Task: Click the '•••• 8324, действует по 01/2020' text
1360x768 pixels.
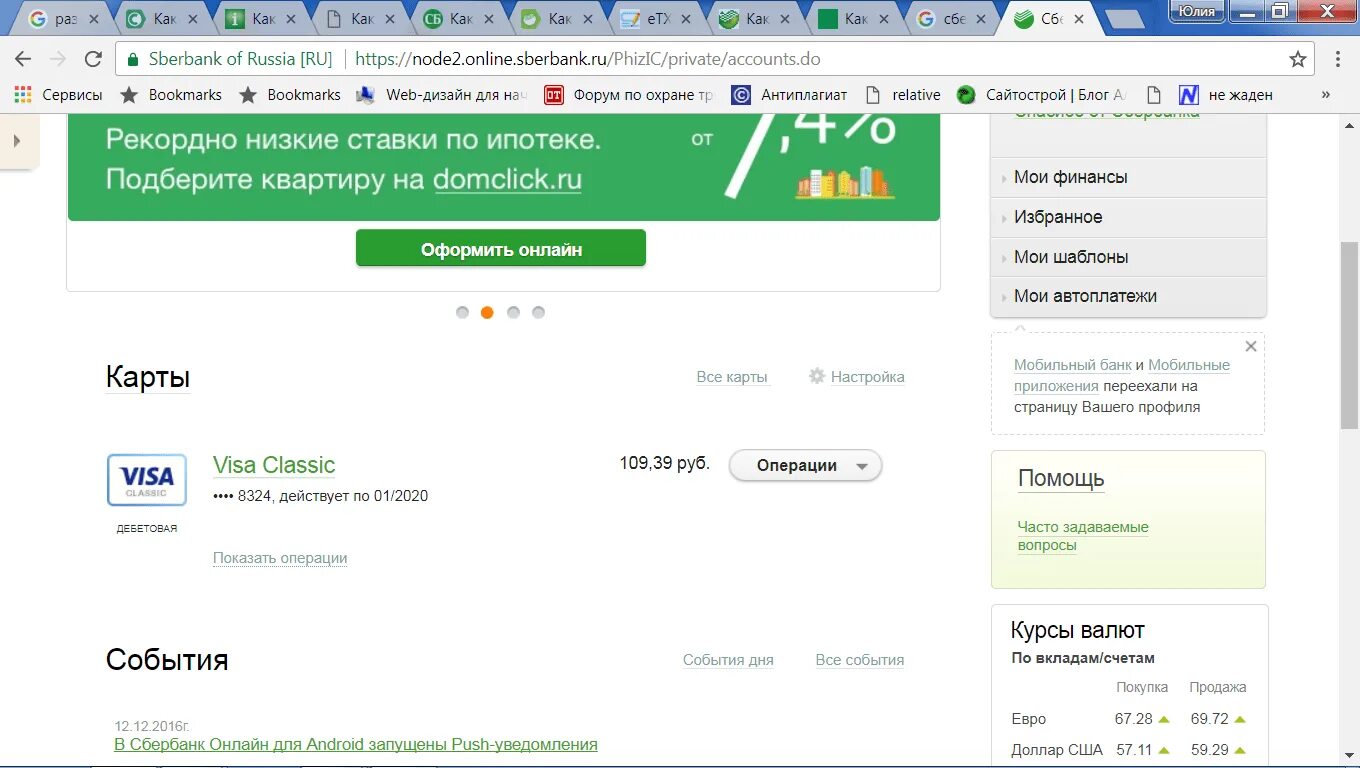Action: tap(321, 496)
